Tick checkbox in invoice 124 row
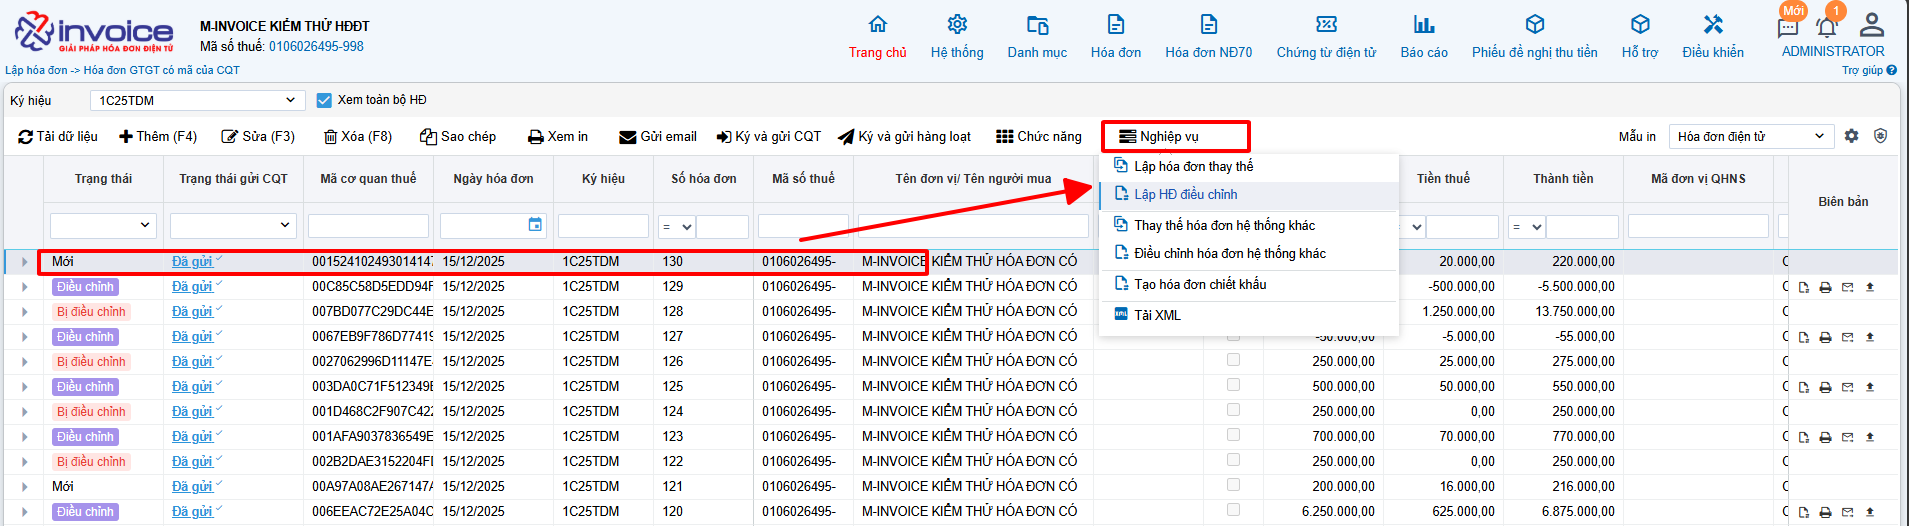The height and width of the screenshot is (526, 1909). click(x=1233, y=410)
